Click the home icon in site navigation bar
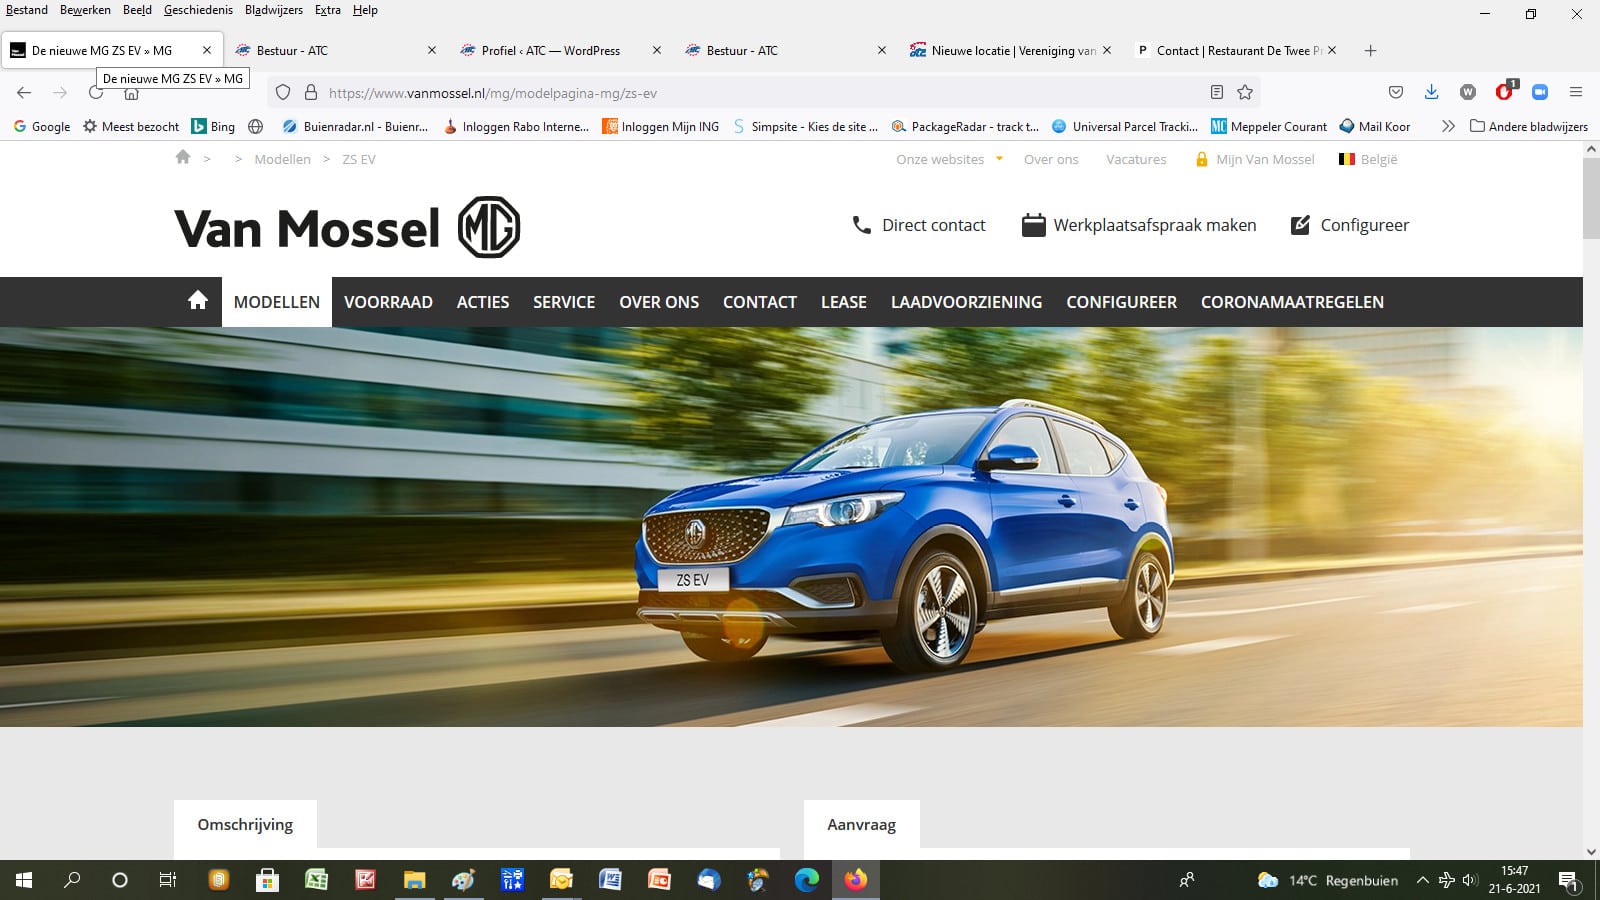1600x900 pixels. coord(198,301)
